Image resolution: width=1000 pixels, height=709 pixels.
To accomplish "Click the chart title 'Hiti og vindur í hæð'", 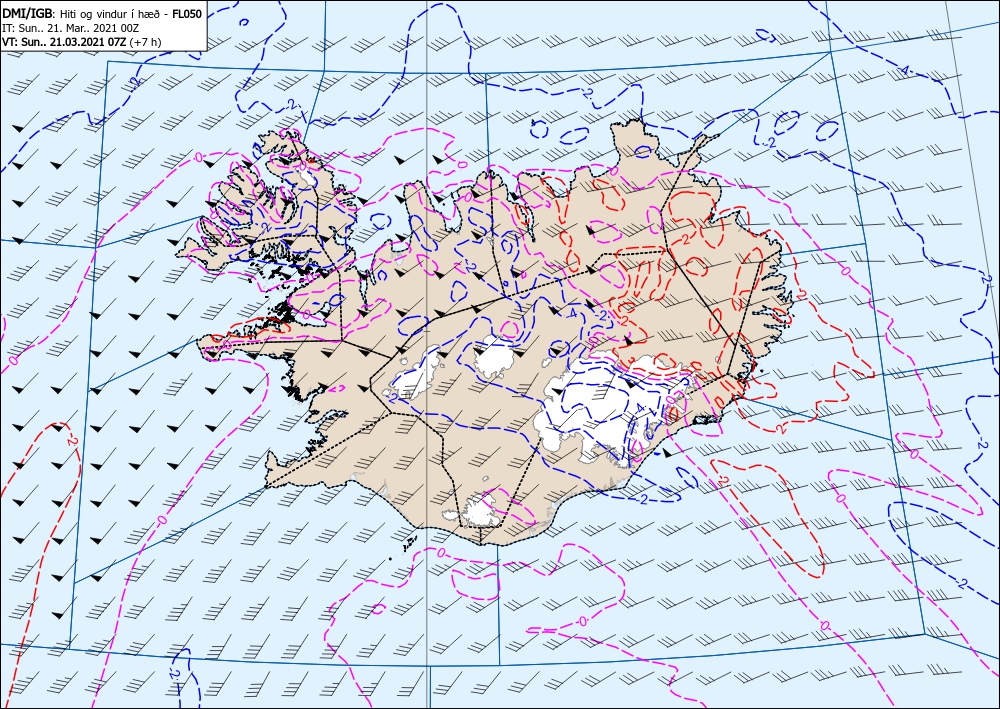I will tap(109, 13).
